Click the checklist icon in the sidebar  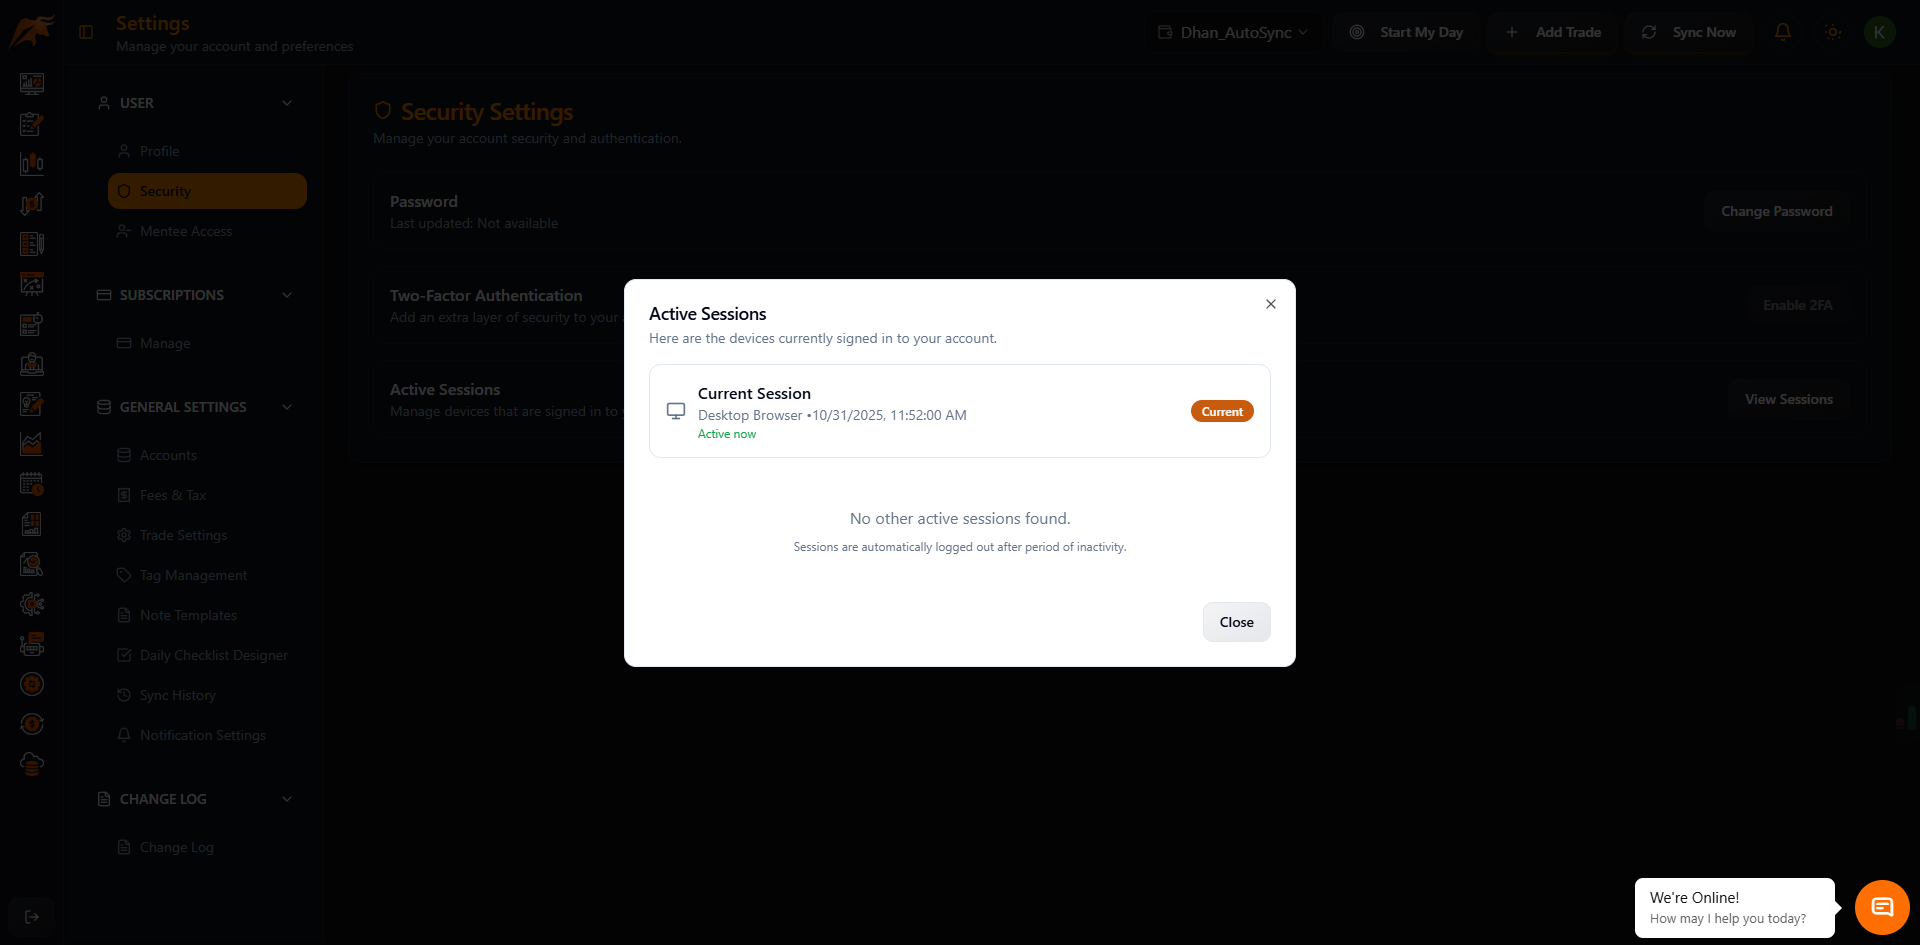32,243
